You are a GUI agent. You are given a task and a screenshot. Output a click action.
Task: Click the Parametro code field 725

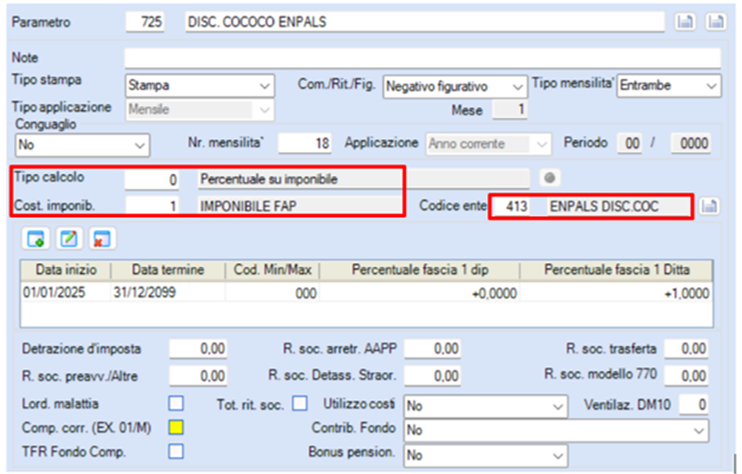pos(145,22)
